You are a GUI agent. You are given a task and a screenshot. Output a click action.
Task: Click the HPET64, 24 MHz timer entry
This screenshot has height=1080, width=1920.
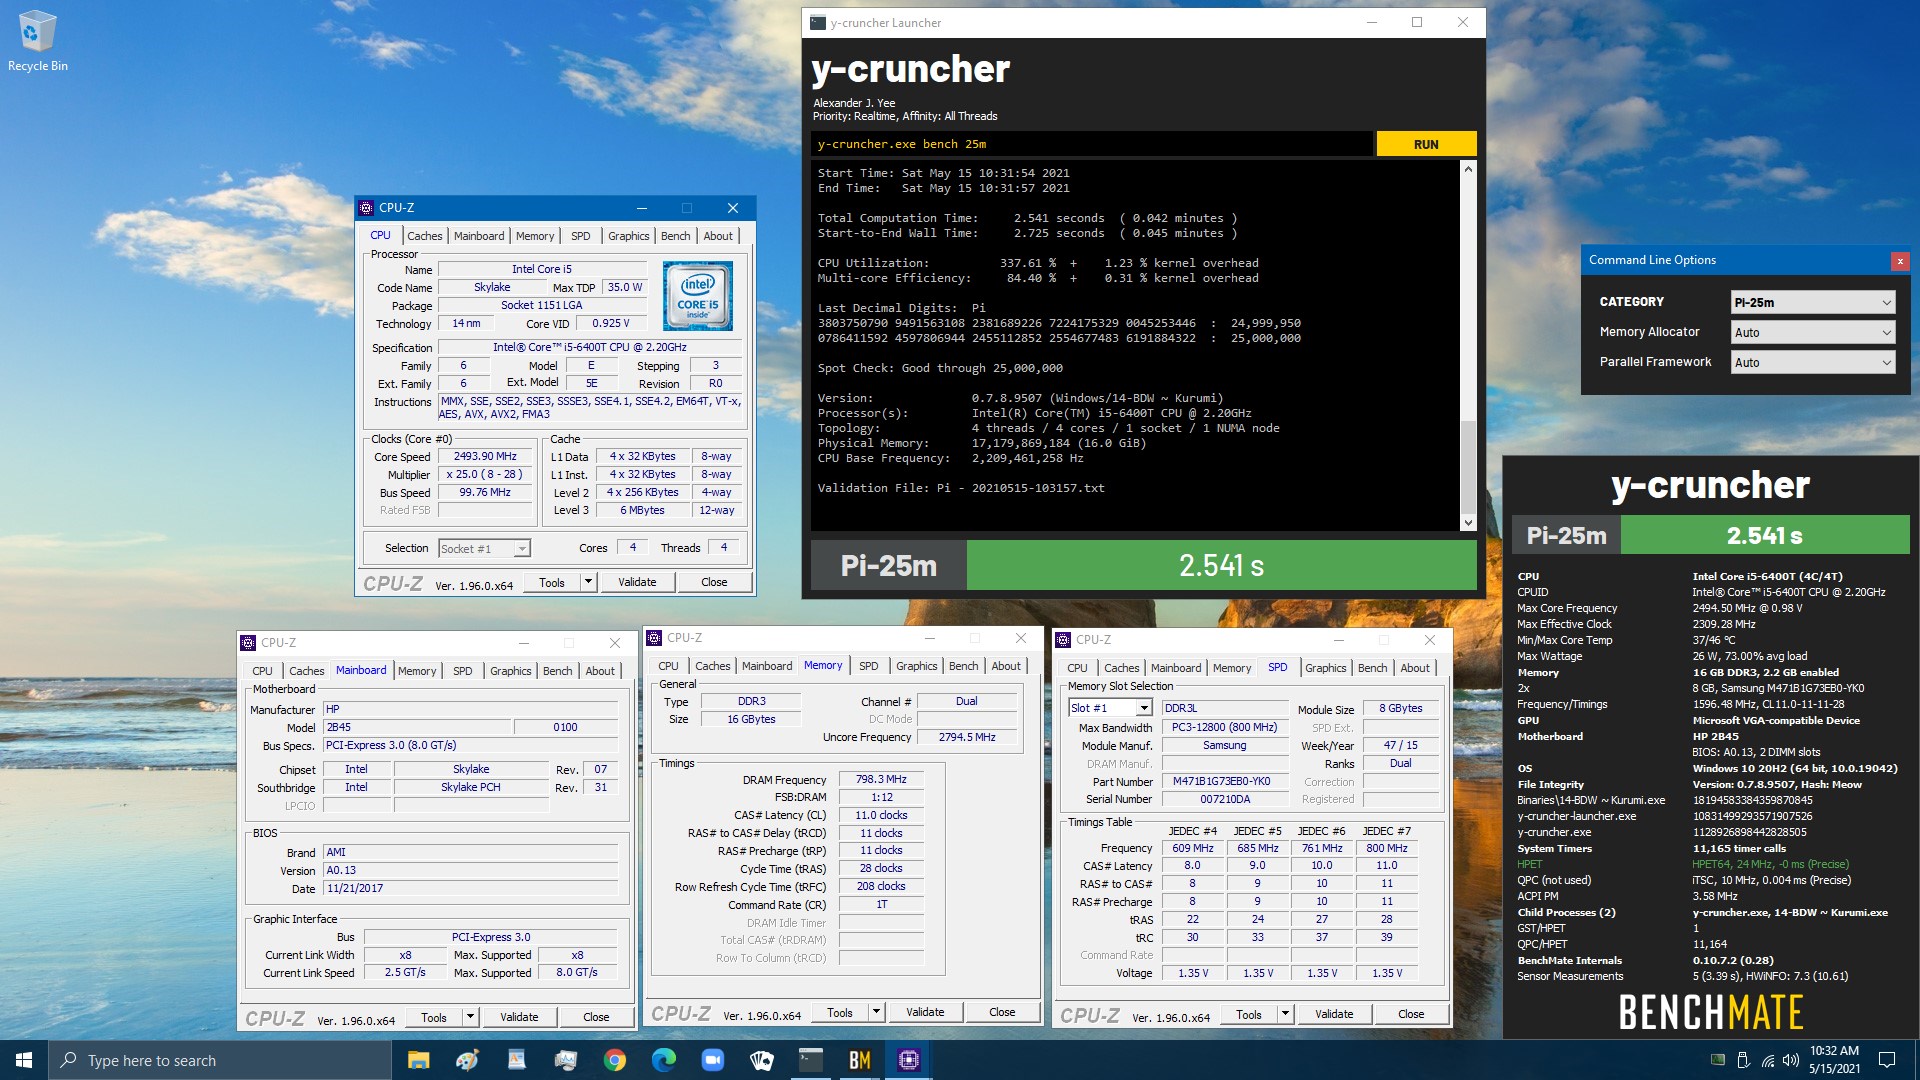[x=1770, y=864]
